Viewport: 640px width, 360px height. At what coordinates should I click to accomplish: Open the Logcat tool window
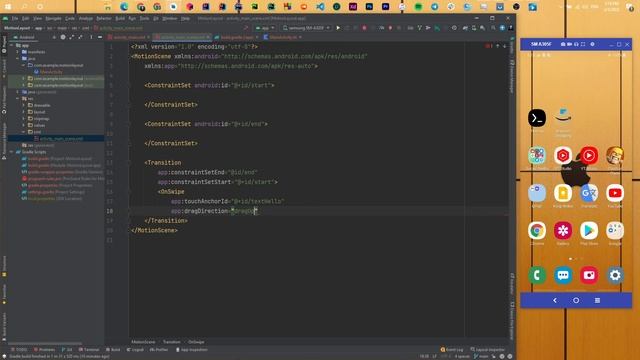point(135,350)
